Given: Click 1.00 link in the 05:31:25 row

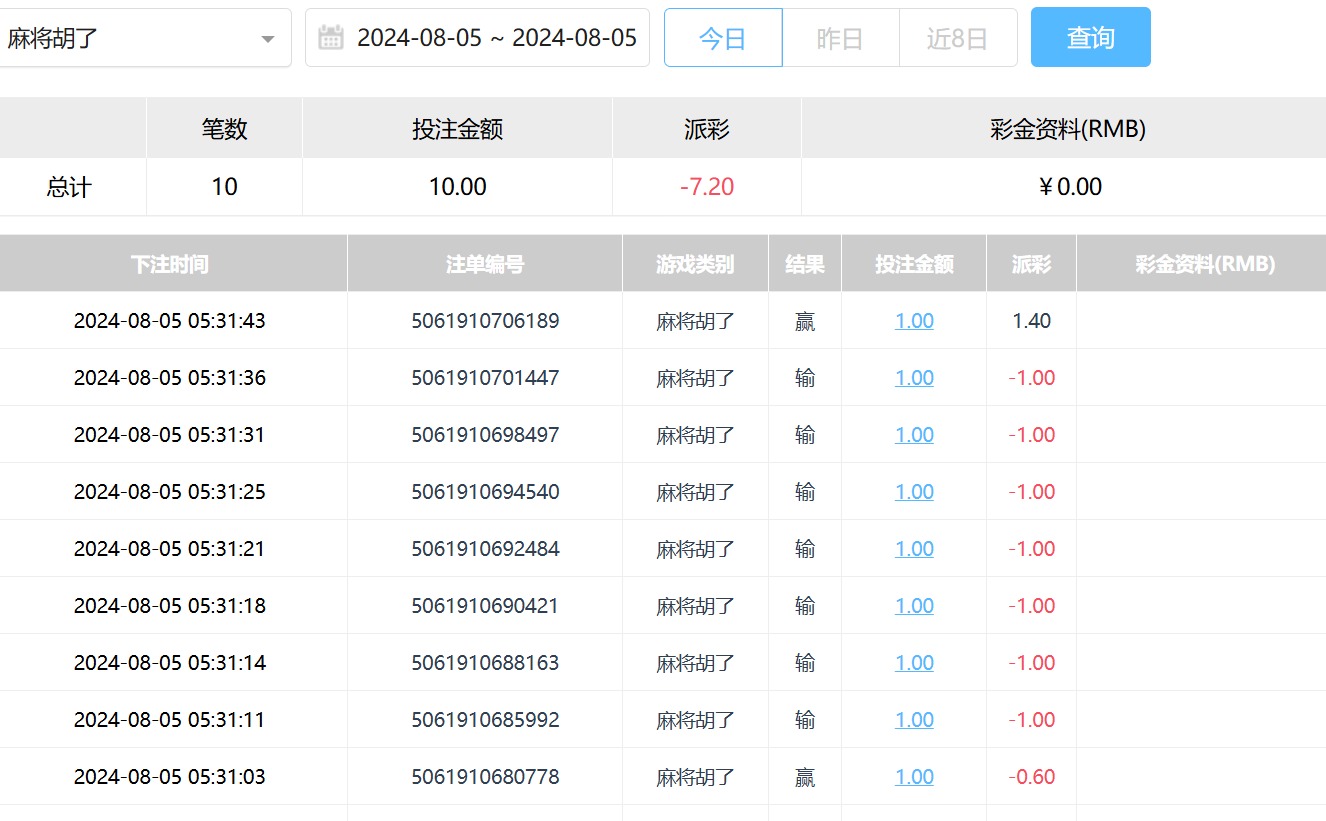Looking at the screenshot, I should (913, 492).
